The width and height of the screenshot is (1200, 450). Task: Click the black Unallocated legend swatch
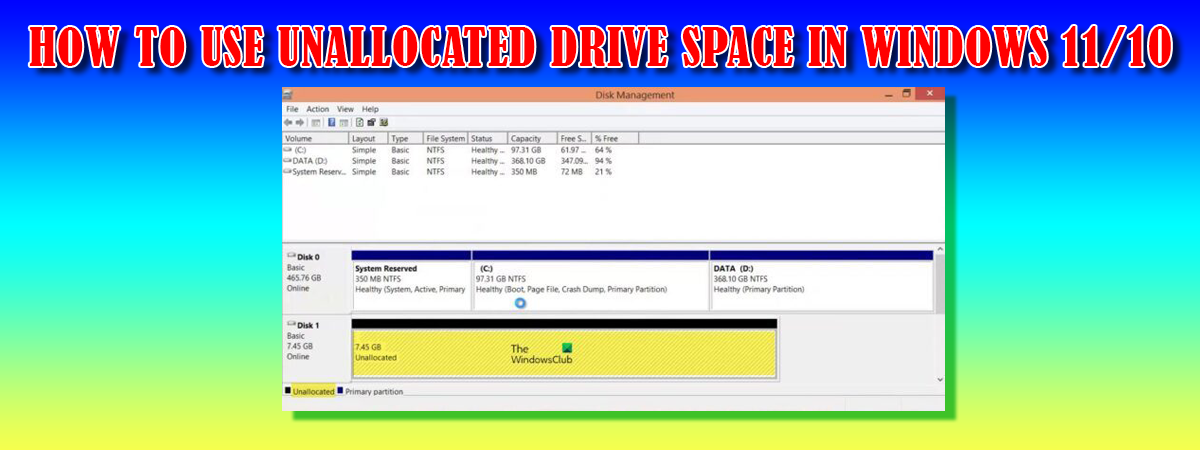tap(288, 391)
